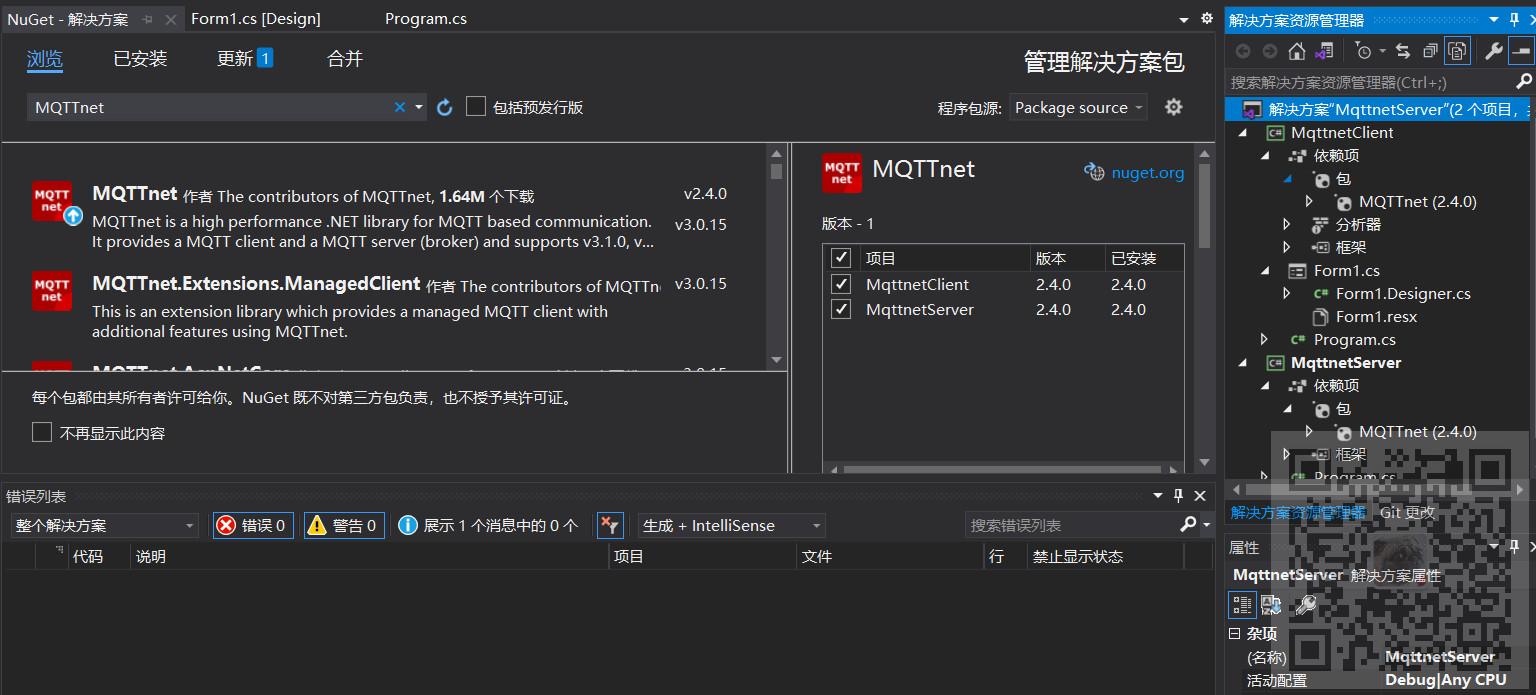This screenshot has height=695, width=1536.
Task: Pin the NuGet solution tab
Action: coord(148,19)
